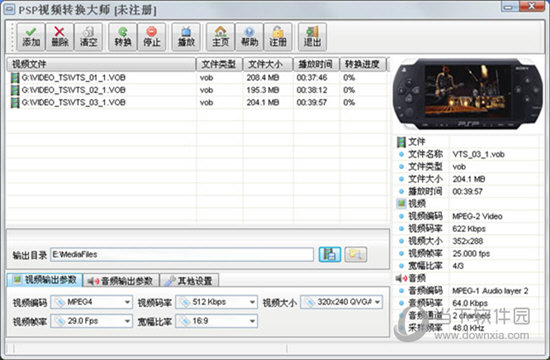Switch to the 音频输出参数 tab
The image size is (550, 360).
(121, 280)
